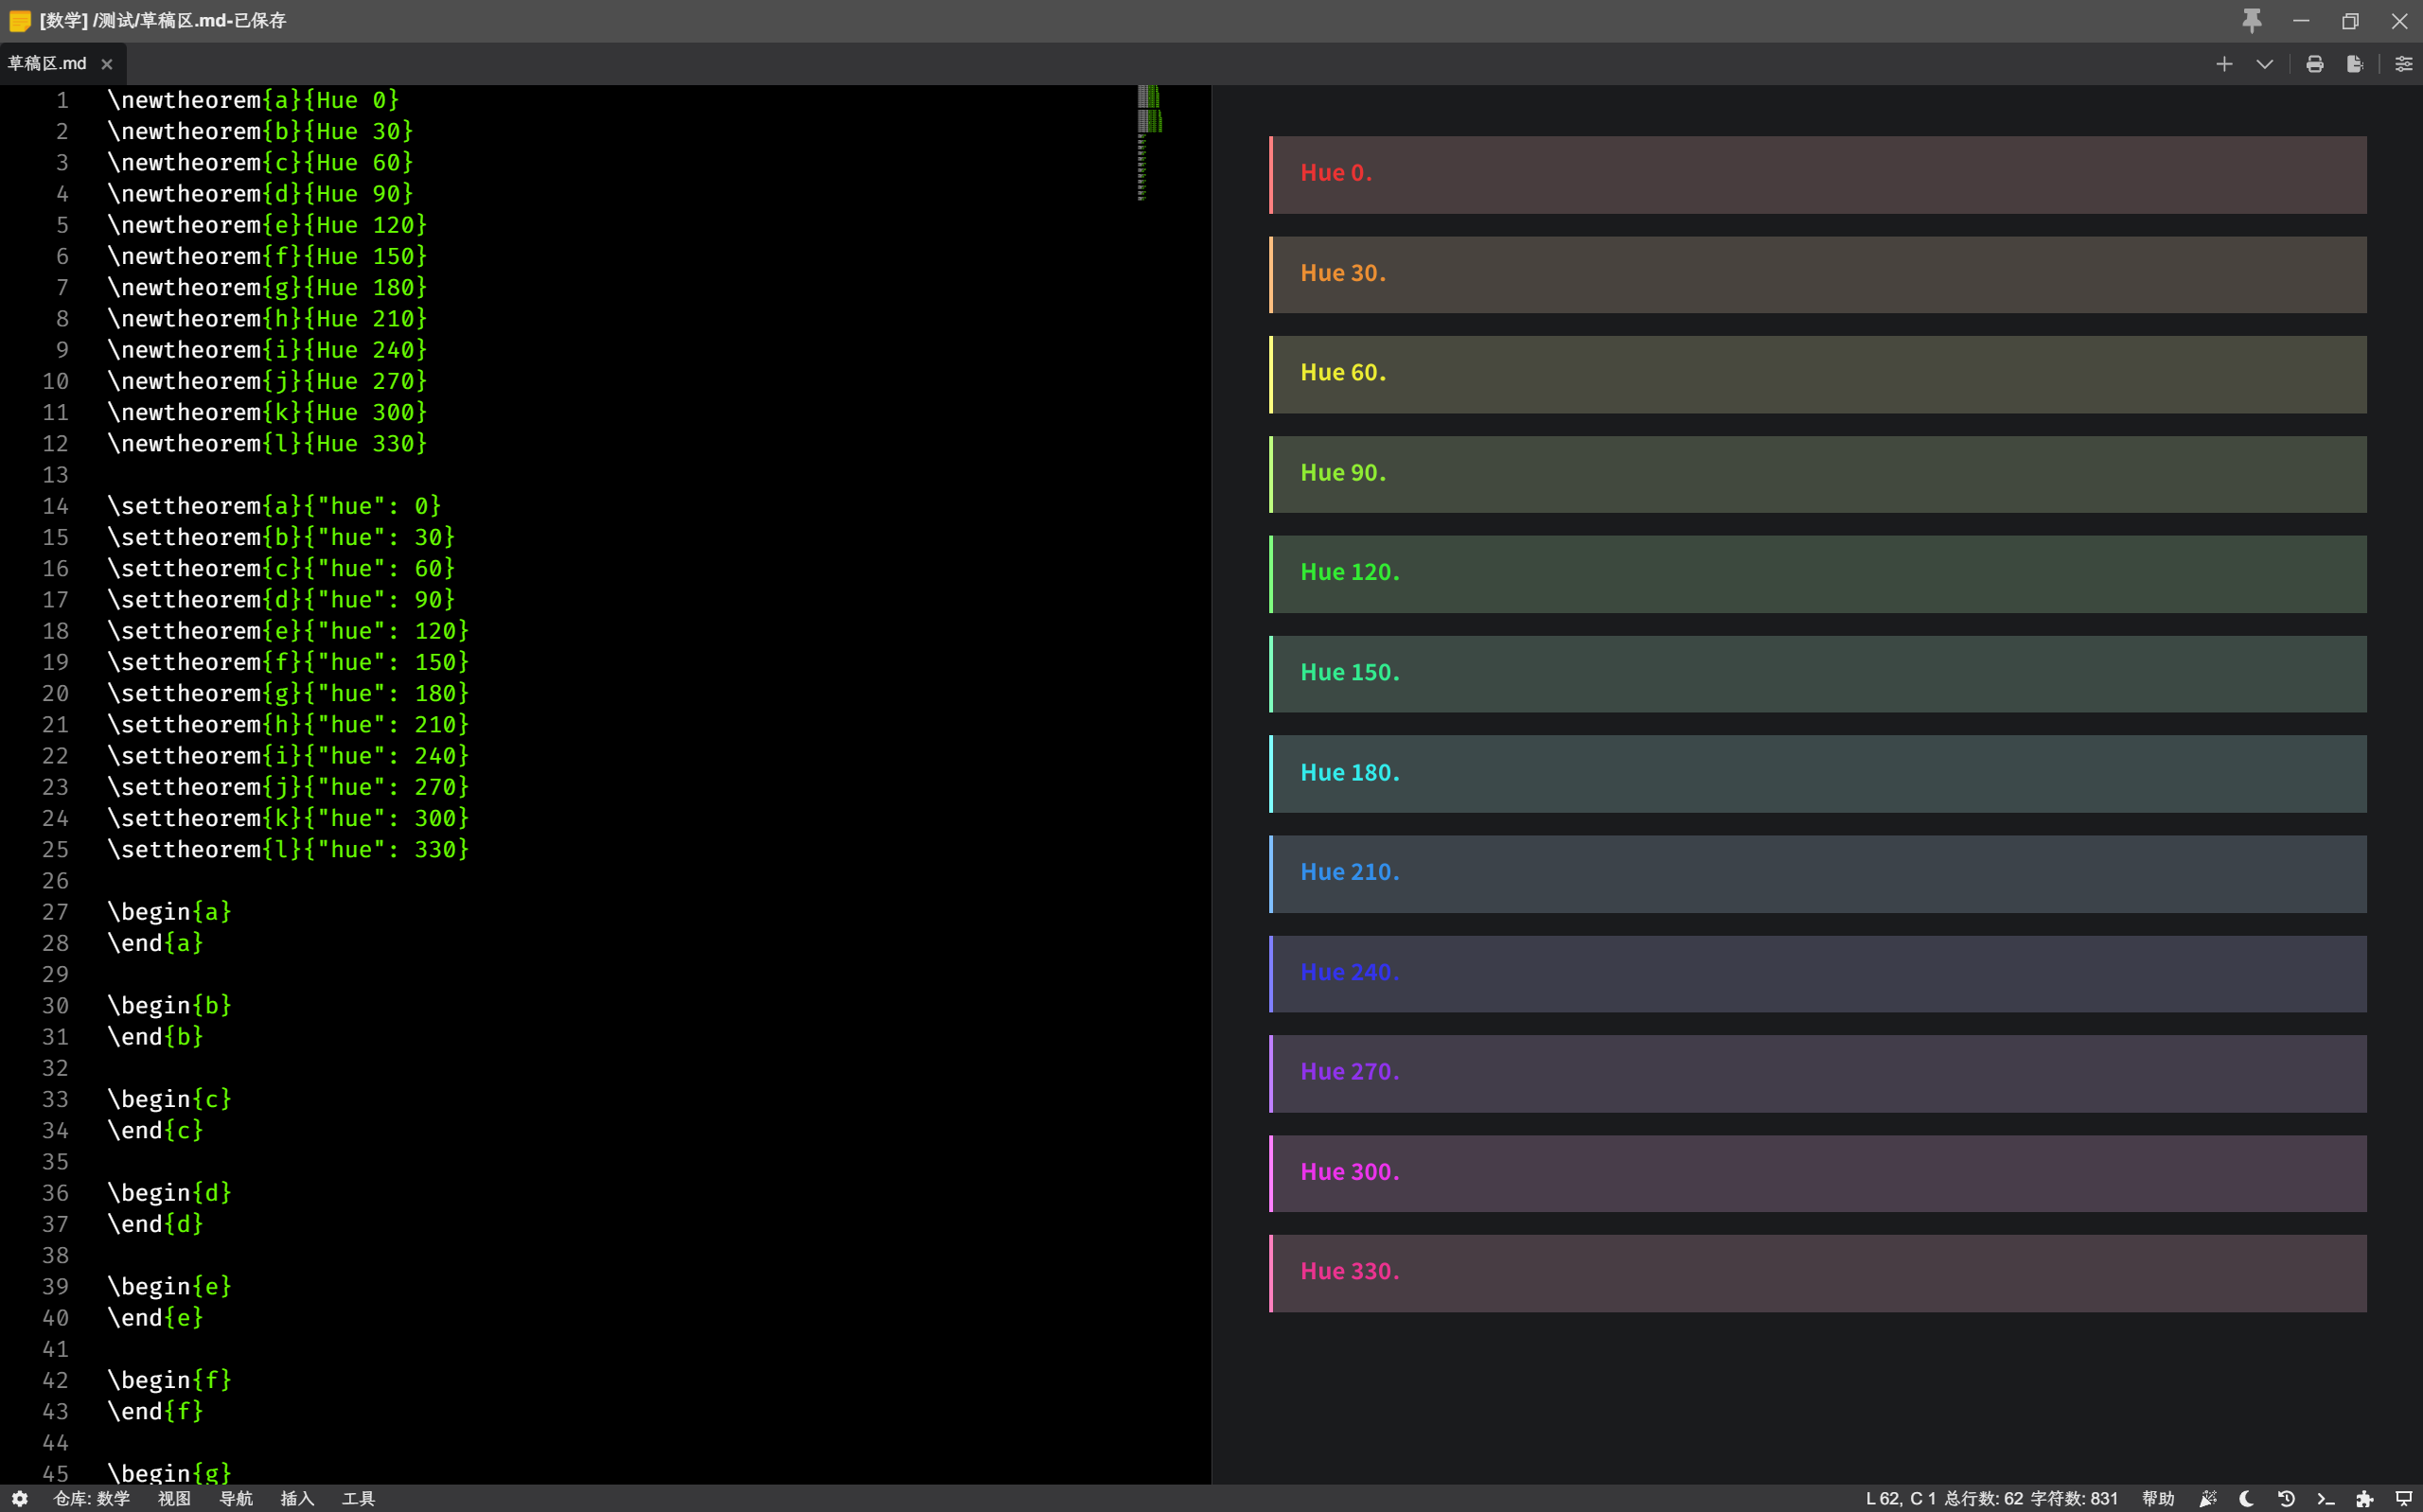Open extensions puzzle piece icon
This screenshot has width=2423, height=1512.
2364,1498
